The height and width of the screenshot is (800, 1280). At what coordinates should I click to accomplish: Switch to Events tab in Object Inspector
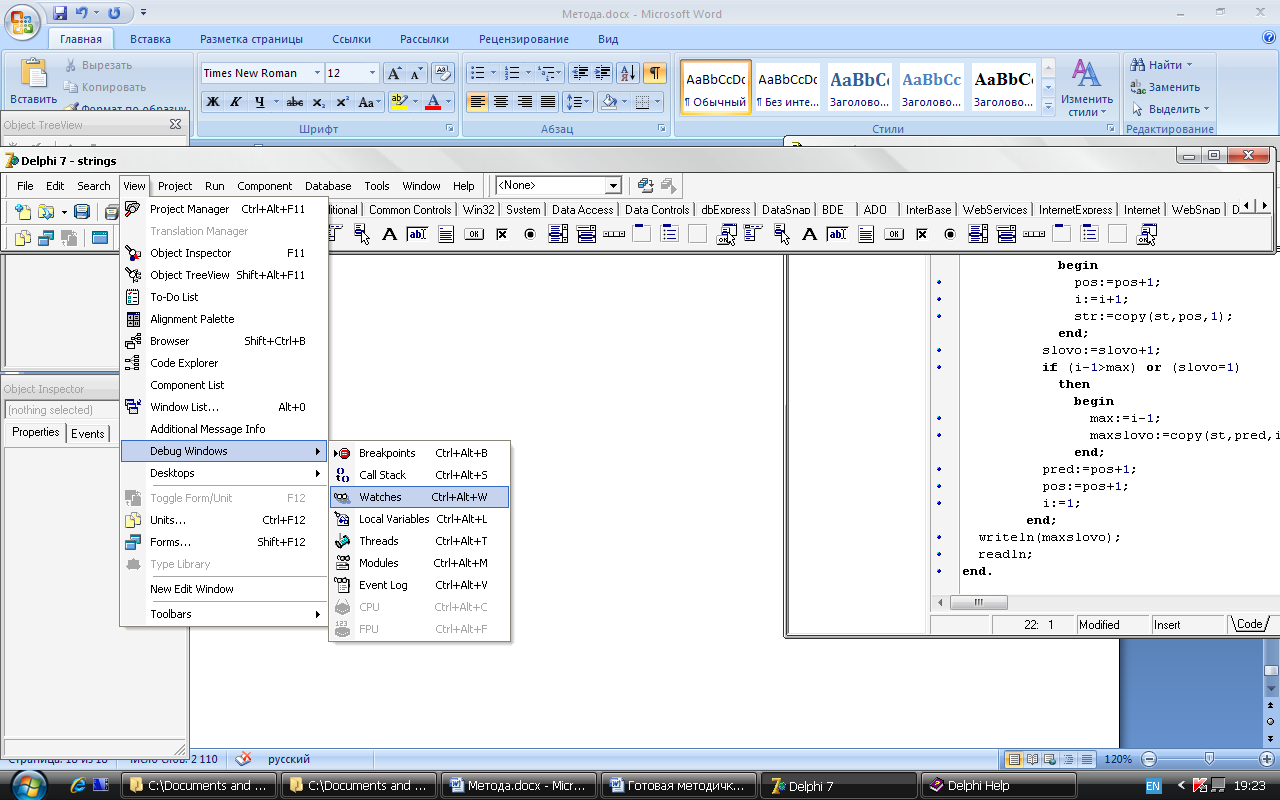click(x=88, y=433)
